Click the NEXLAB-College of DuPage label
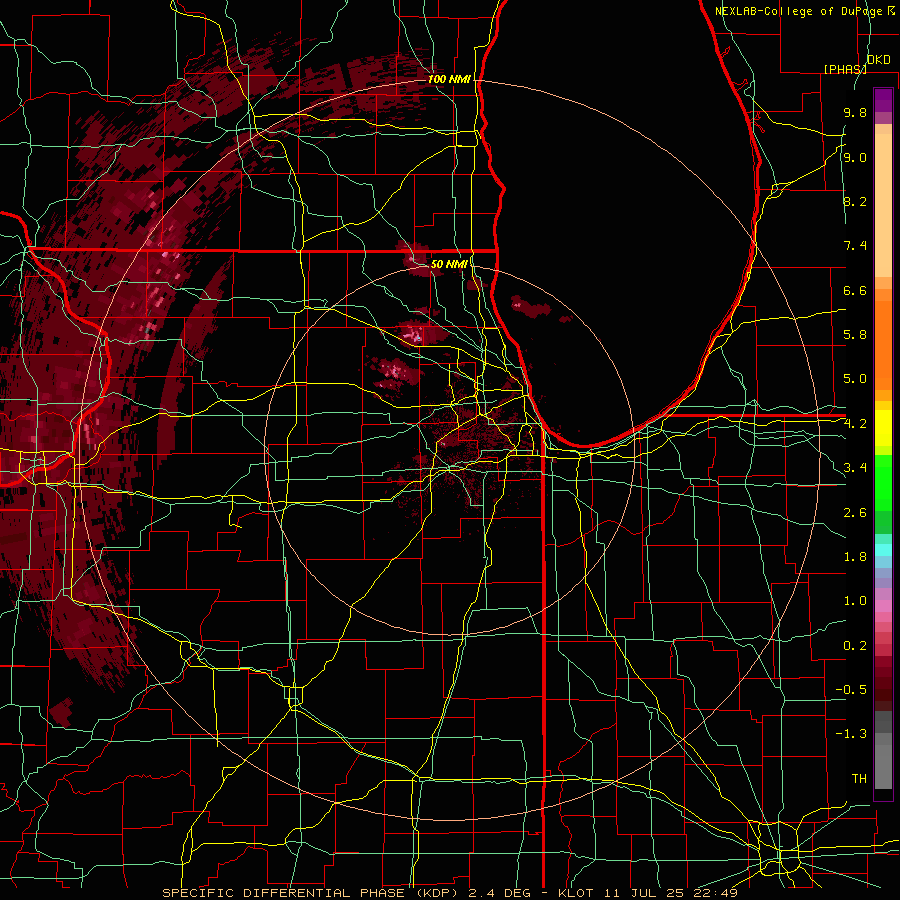The width and height of the screenshot is (900, 900). [800, 11]
